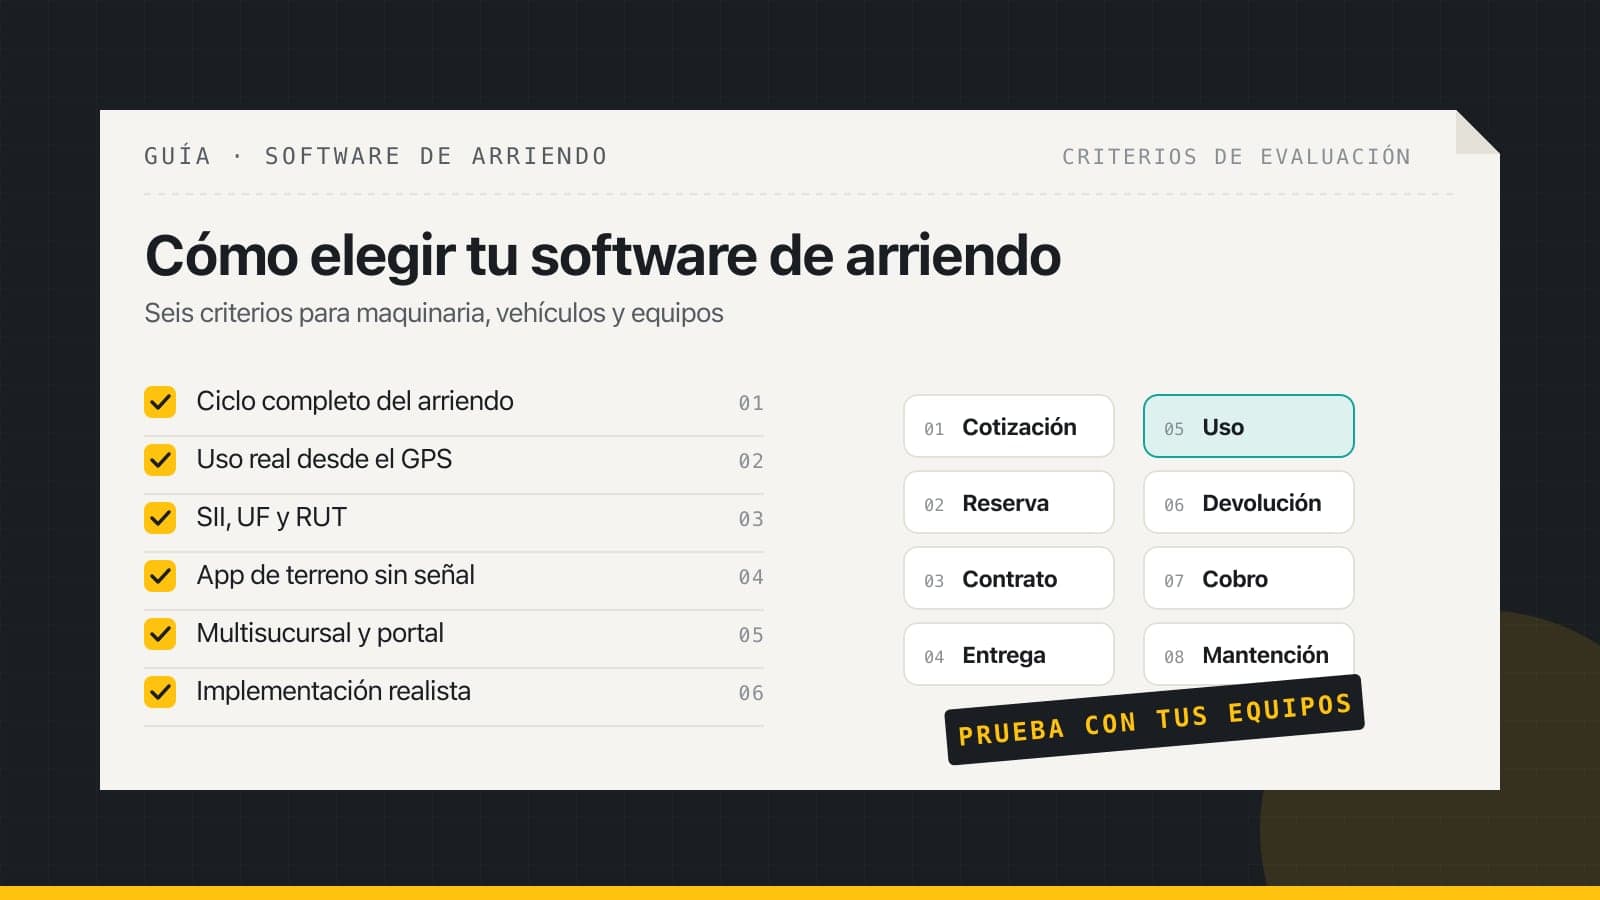Select the 02 Reserva card

point(1009,502)
